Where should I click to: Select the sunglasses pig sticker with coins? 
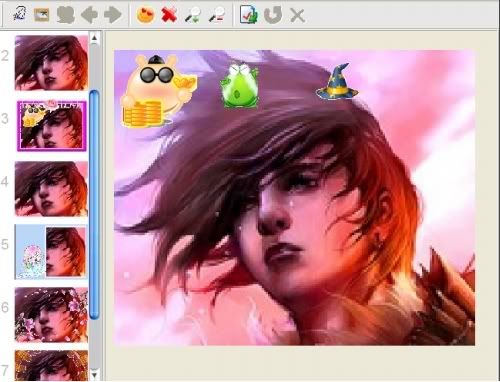coord(158,91)
